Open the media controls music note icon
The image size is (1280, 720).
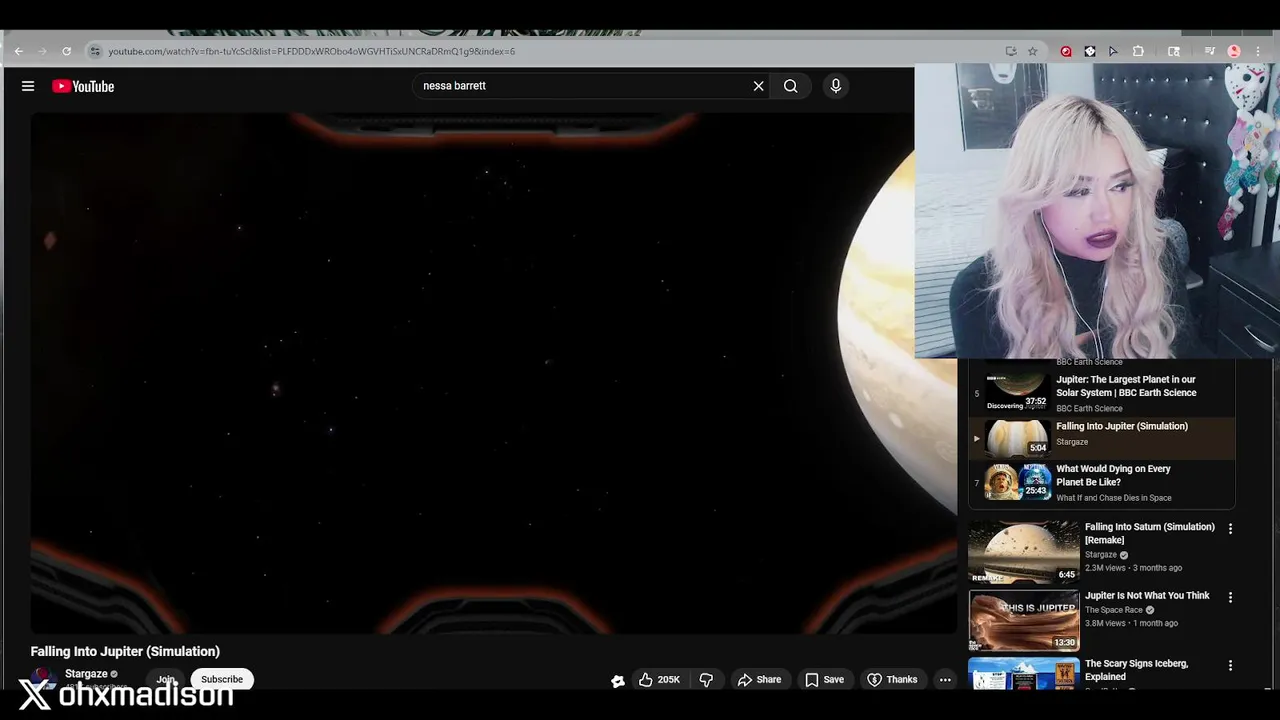tap(1209, 51)
